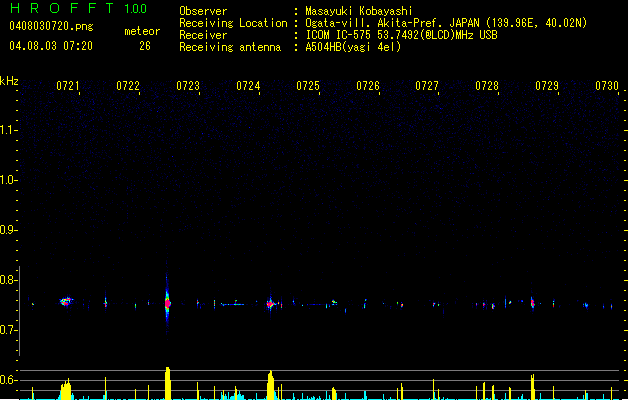Select the file name 0408030720.png
Viewport: 629px width, 400px height.
(x=51, y=26)
